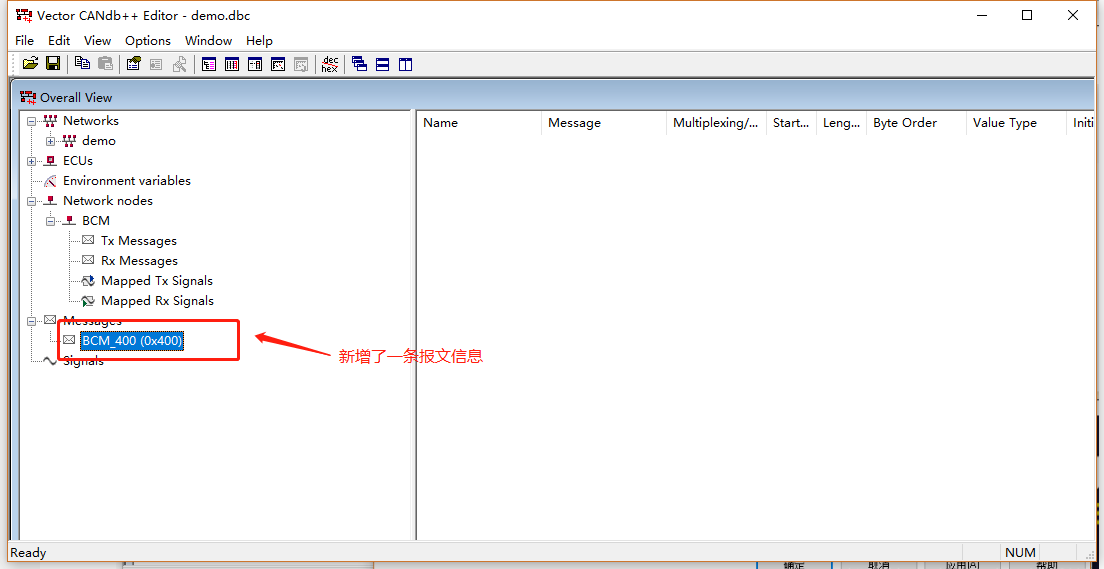Select Networks in the tree

(x=91, y=120)
